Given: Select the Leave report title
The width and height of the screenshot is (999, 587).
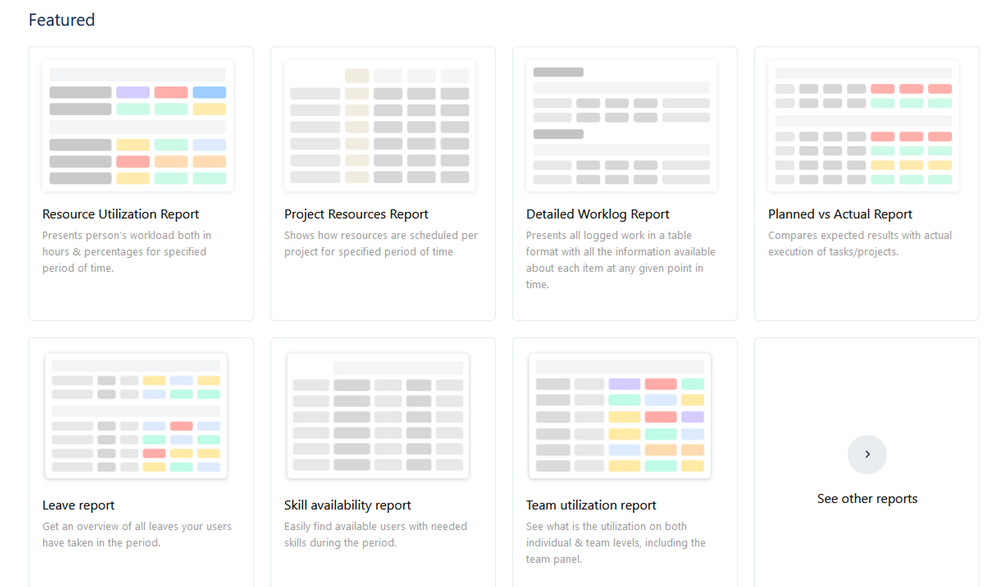Looking at the screenshot, I should click(78, 505).
